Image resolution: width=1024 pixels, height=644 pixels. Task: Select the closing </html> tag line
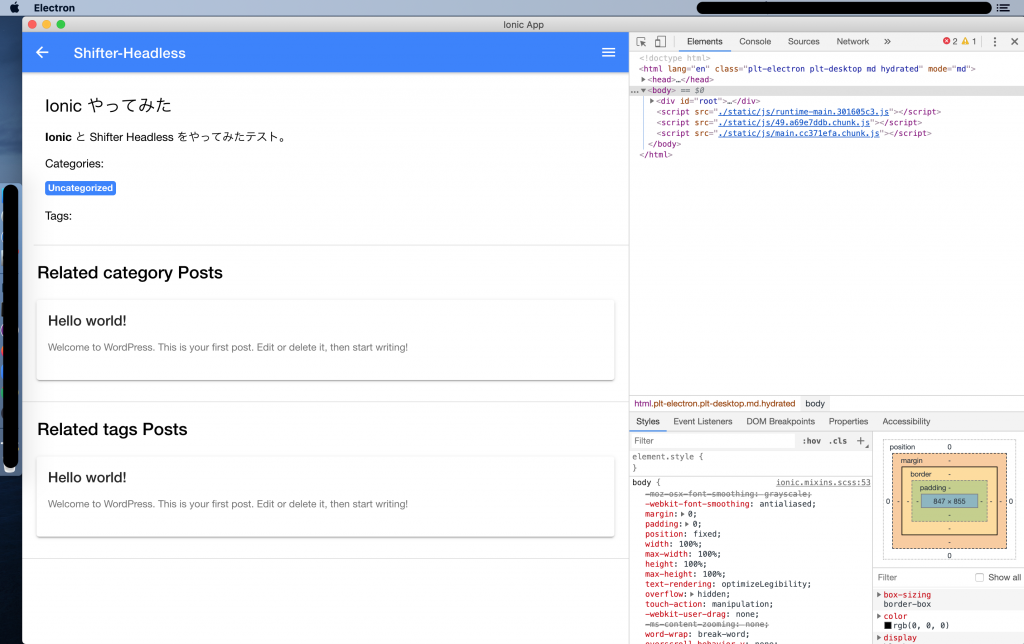click(656, 155)
